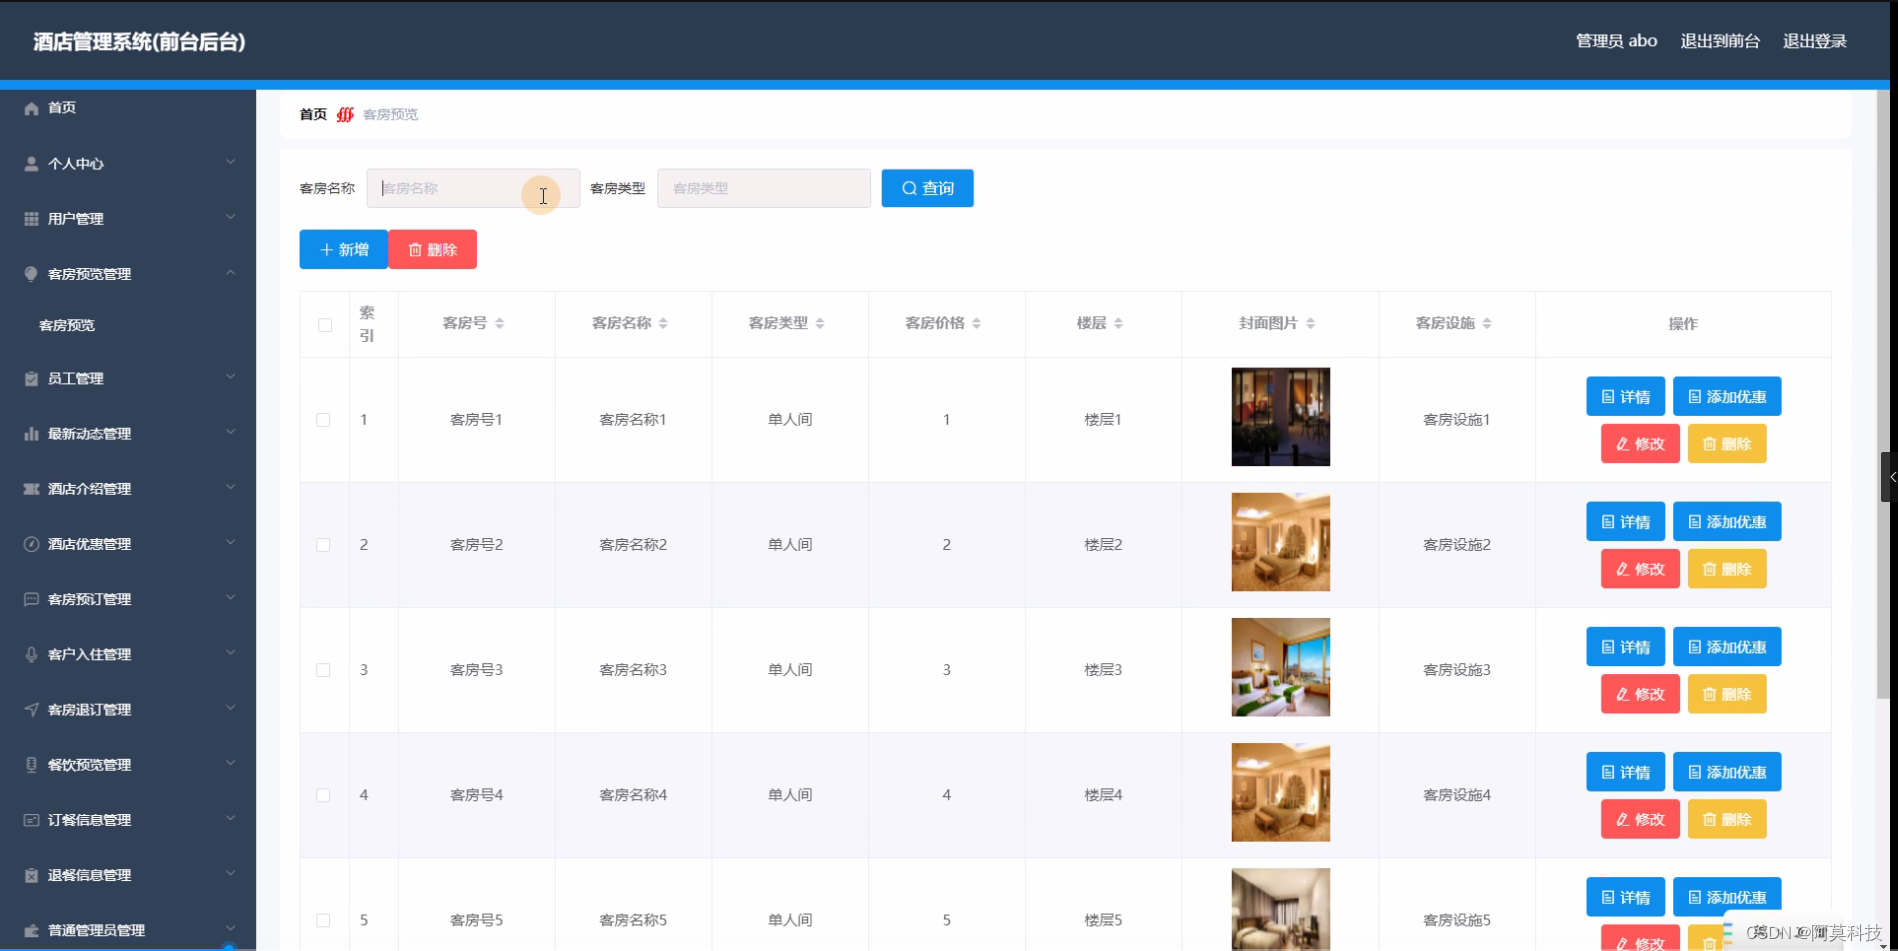Screen dimensions: 1898x951
Task: Click the icon beside 酒店介绍管理
Action: pyautogui.click(x=31, y=488)
